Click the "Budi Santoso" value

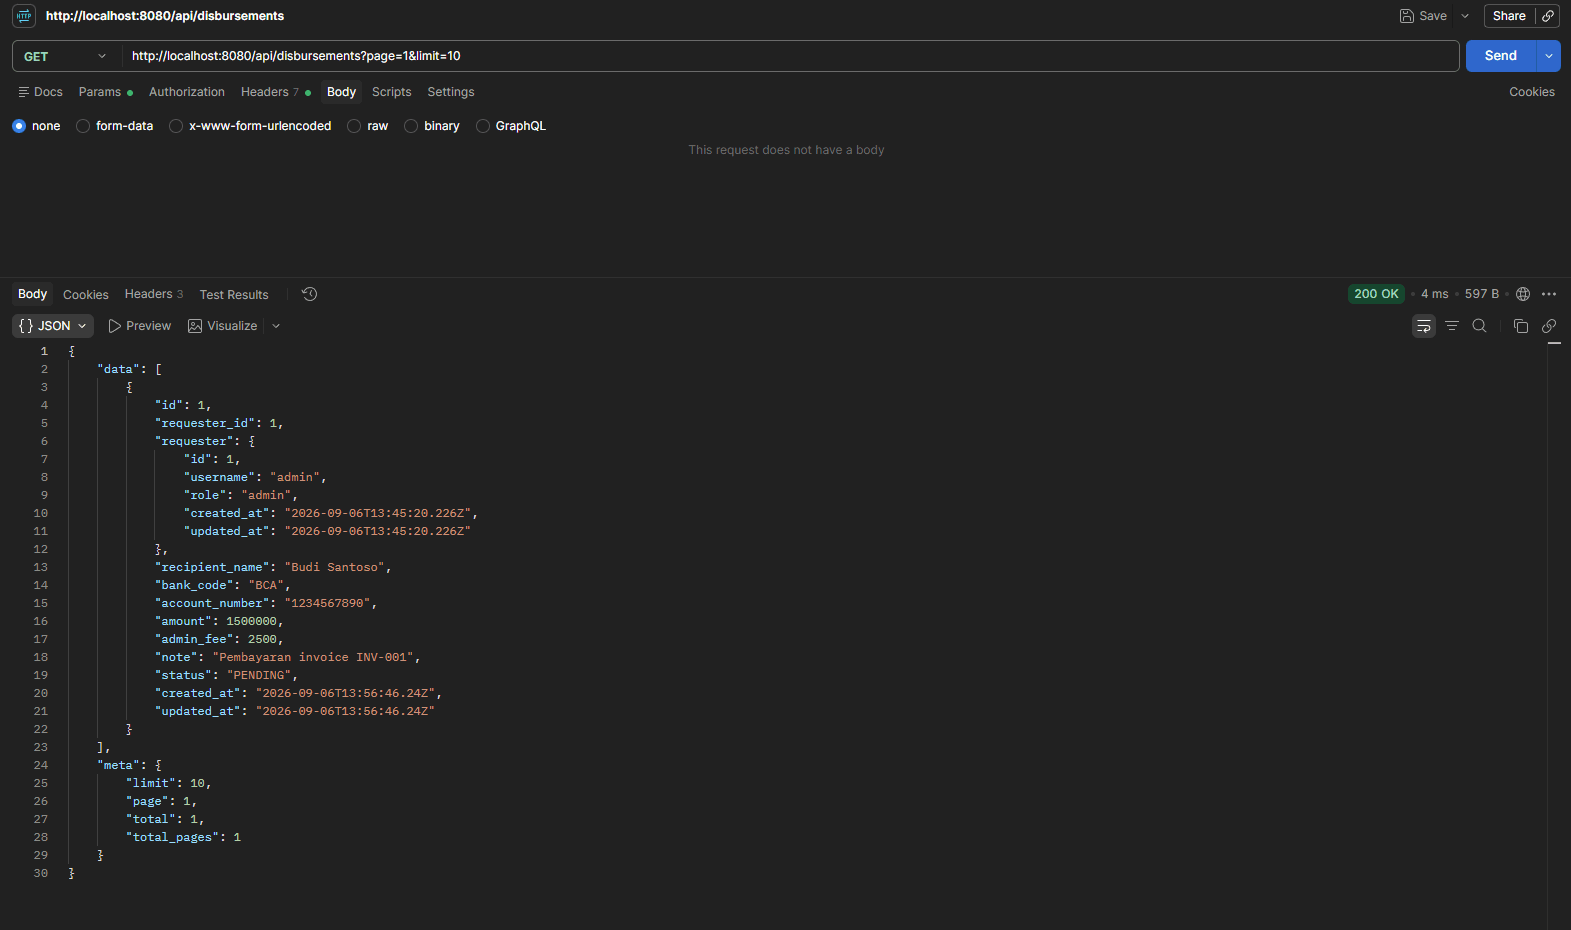click(x=334, y=567)
